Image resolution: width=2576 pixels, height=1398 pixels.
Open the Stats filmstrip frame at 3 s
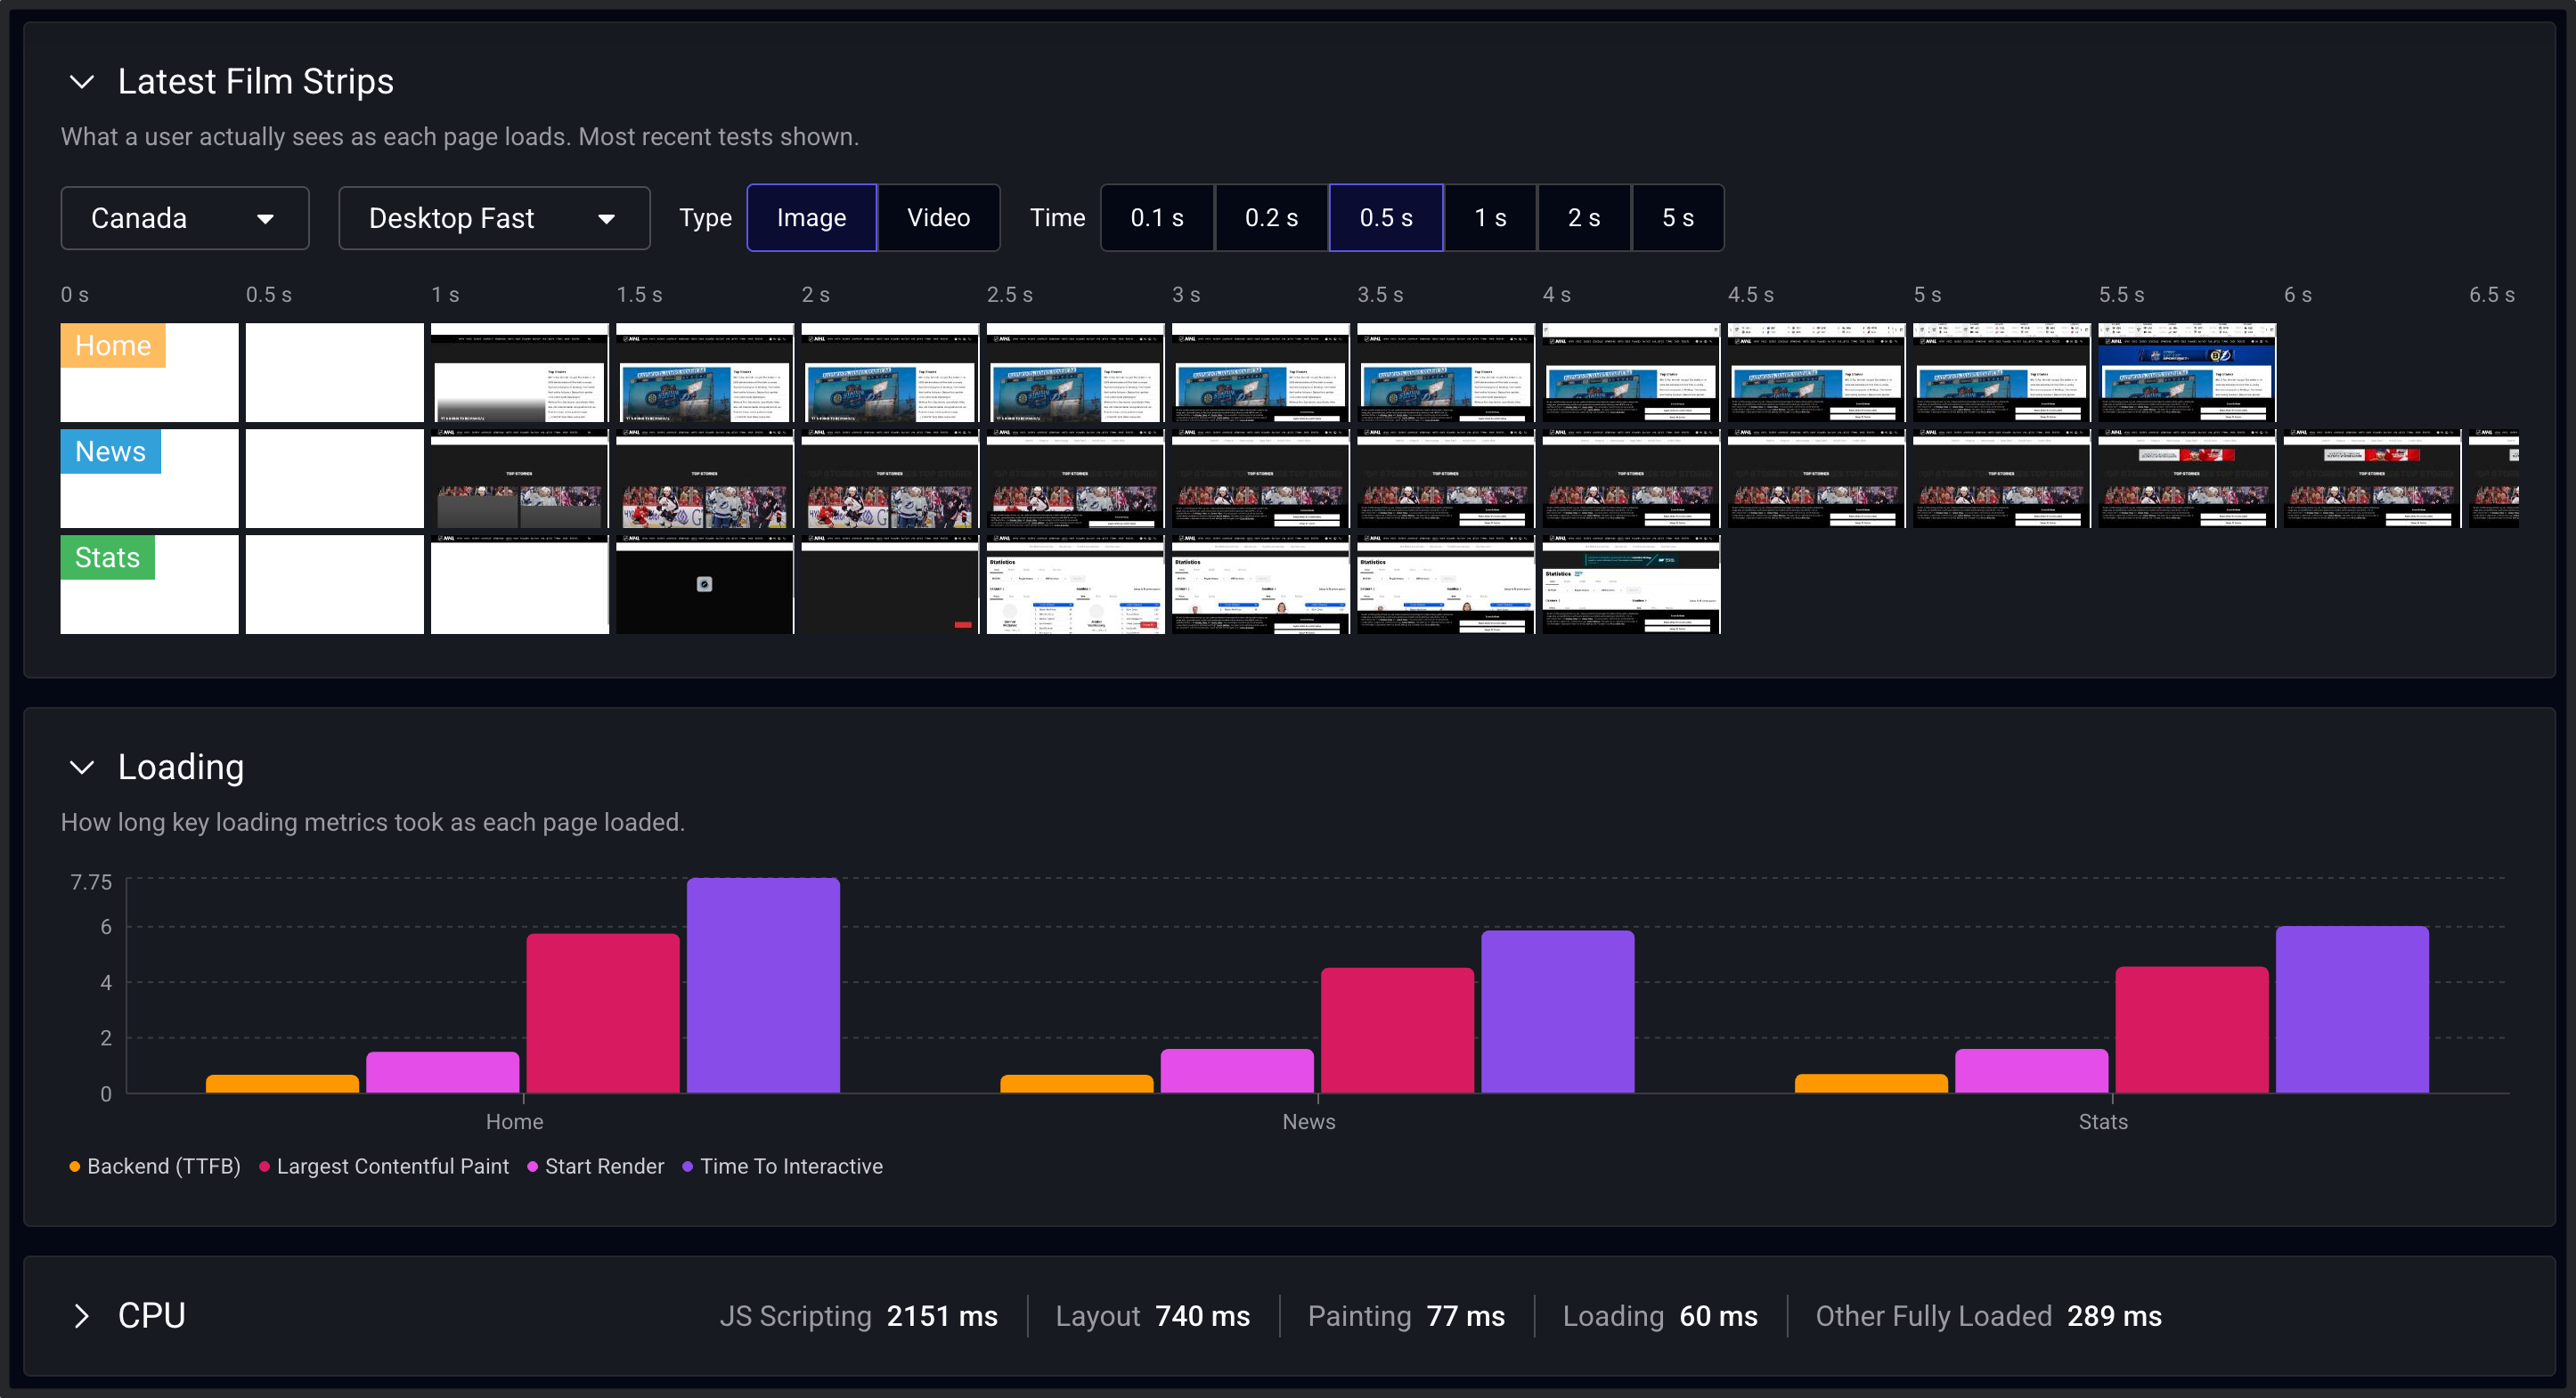(x=1260, y=584)
